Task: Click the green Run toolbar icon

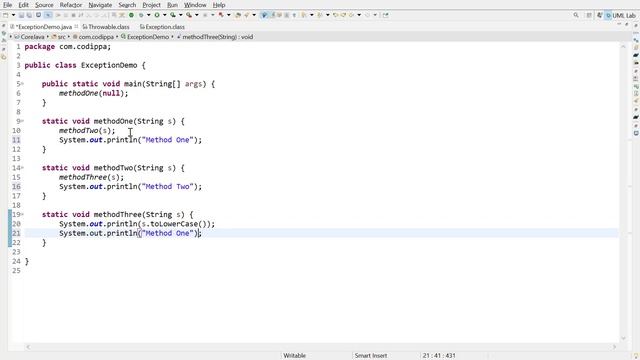Action: (x=157, y=15)
